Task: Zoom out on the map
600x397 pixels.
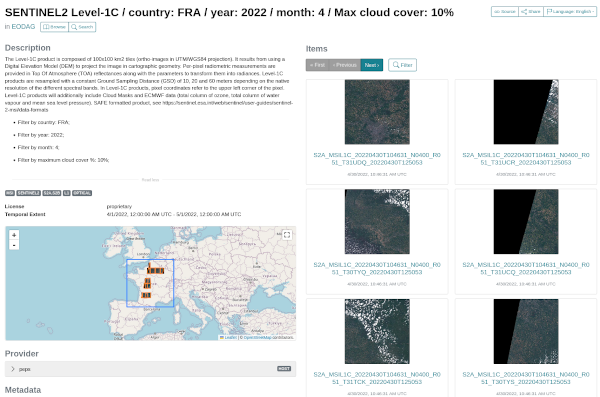Action: (x=14, y=245)
